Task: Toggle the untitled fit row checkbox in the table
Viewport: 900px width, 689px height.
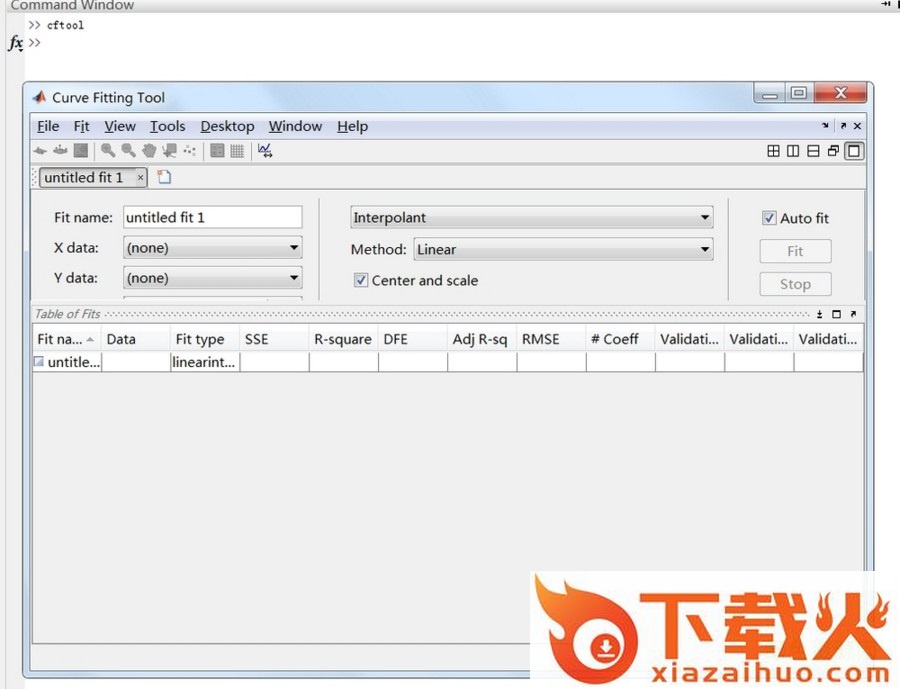Action: [x=39, y=362]
